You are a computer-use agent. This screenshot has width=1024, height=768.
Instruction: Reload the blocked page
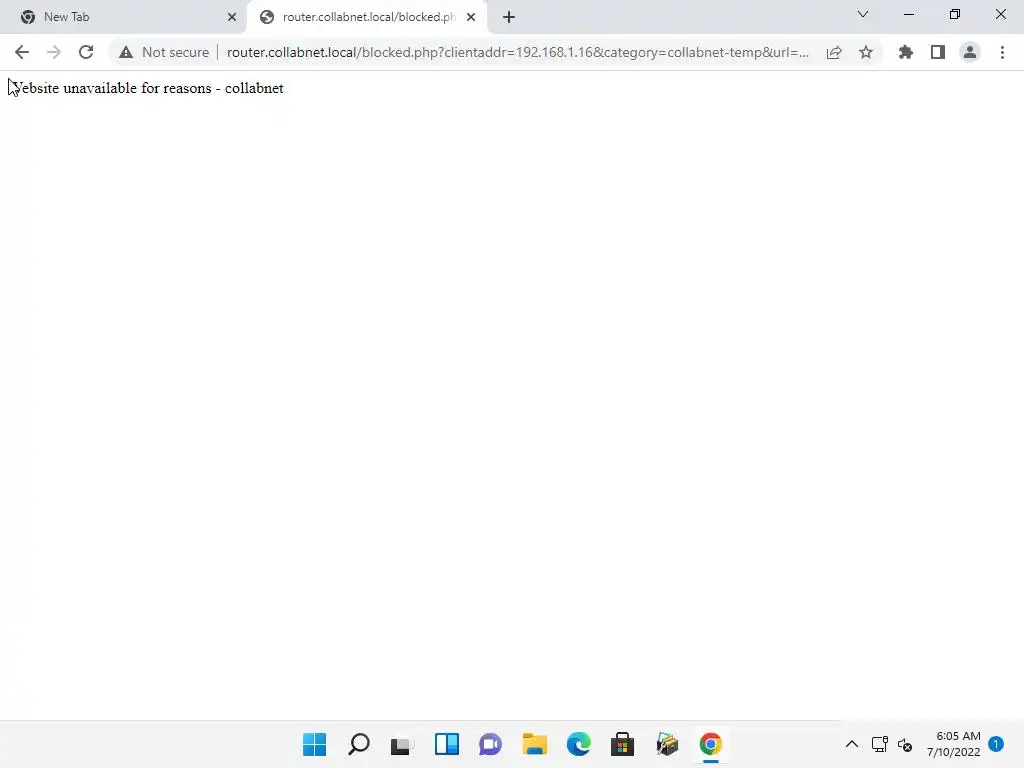click(86, 52)
